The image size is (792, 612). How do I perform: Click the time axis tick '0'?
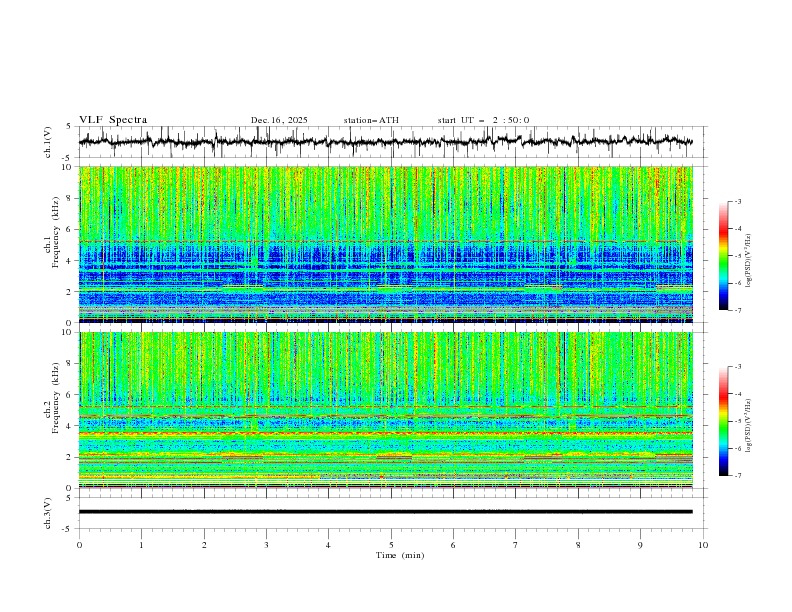tap(79, 545)
